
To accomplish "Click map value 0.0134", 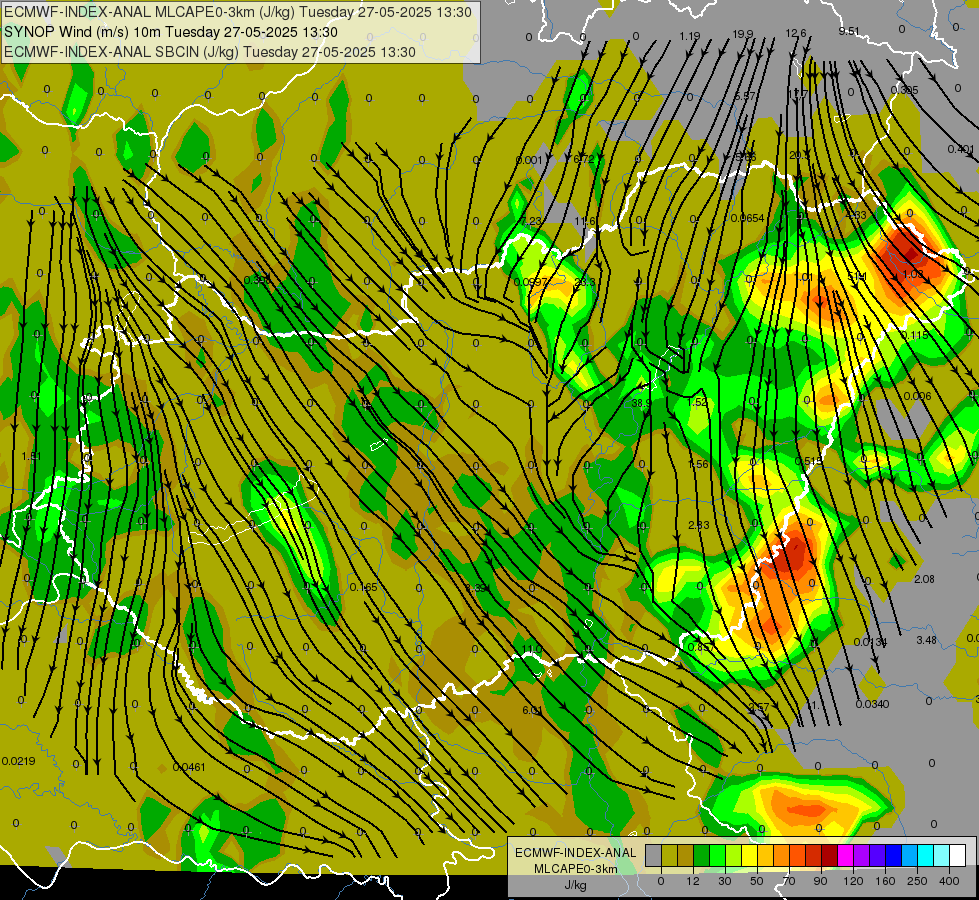I will coord(870,642).
